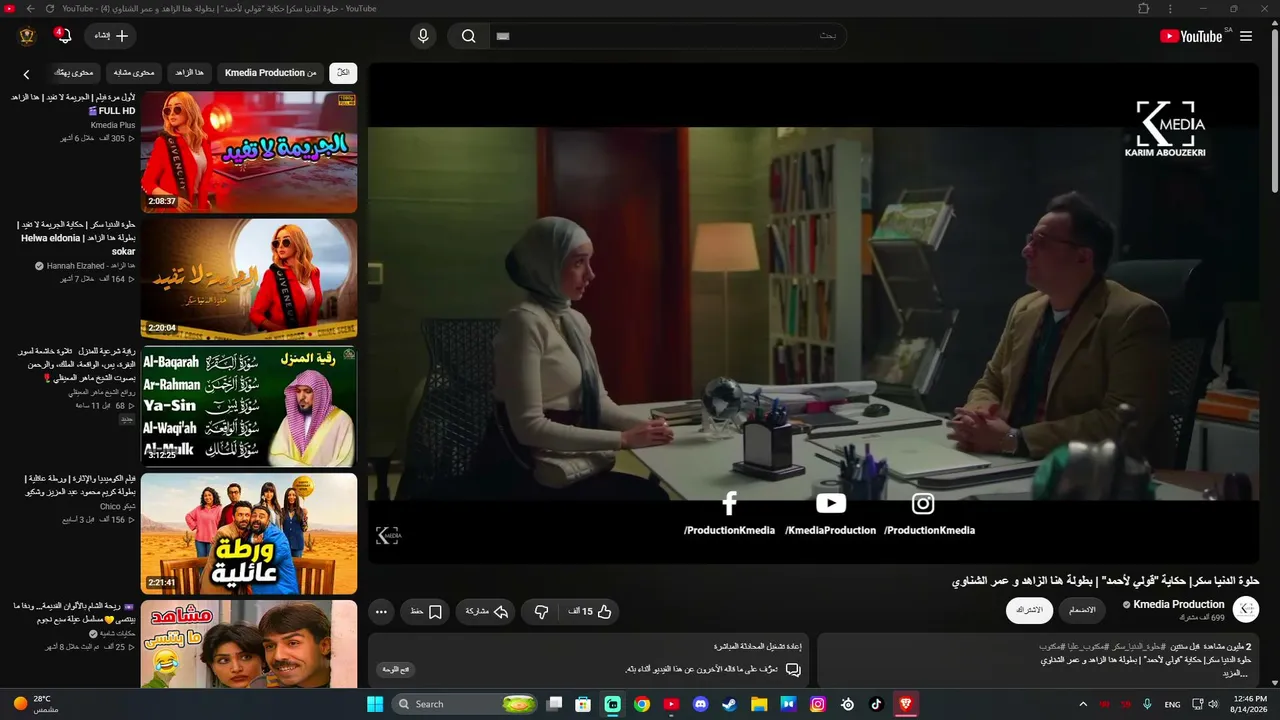Go back with the browser back arrow
The width and height of the screenshot is (1280, 720).
30,8
